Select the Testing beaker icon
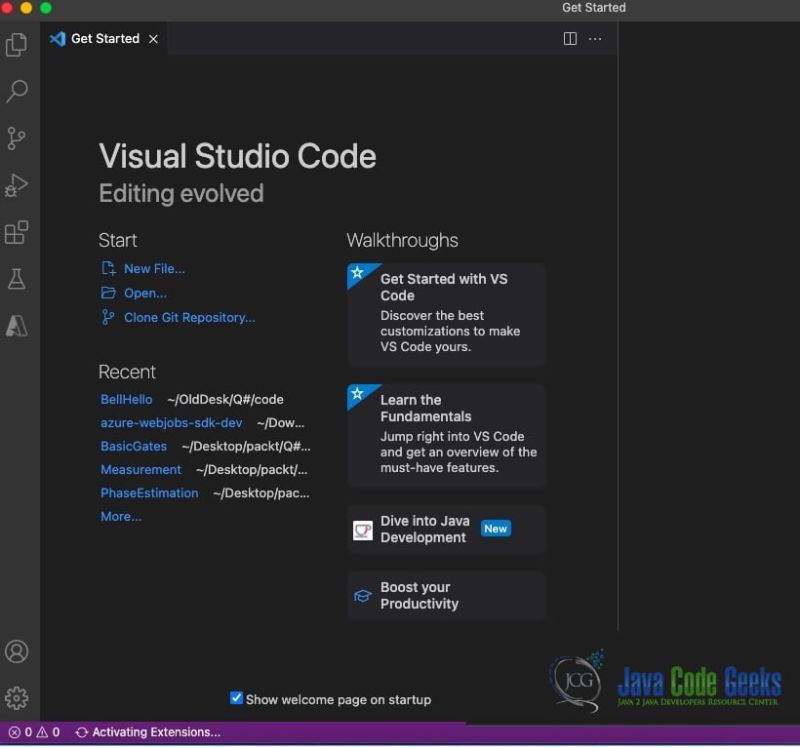 pos(16,279)
